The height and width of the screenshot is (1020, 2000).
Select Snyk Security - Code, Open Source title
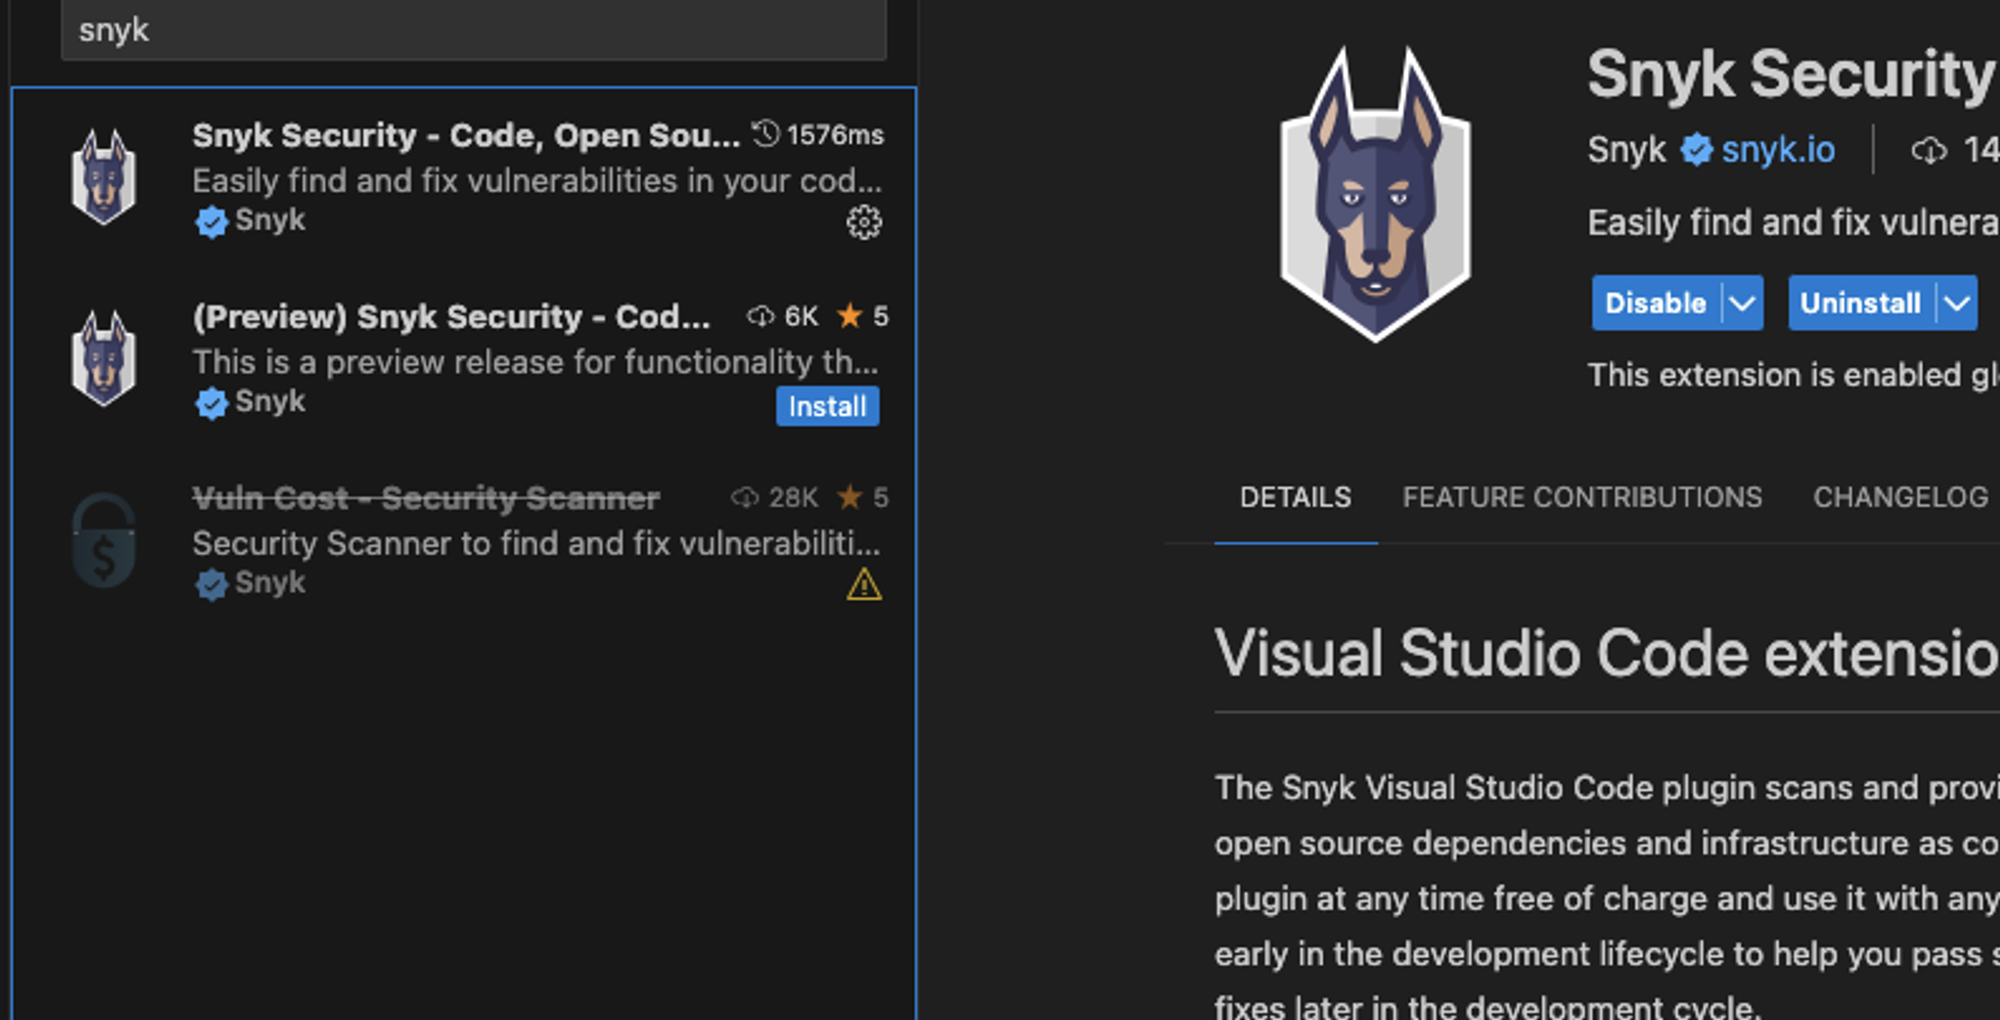tap(466, 135)
